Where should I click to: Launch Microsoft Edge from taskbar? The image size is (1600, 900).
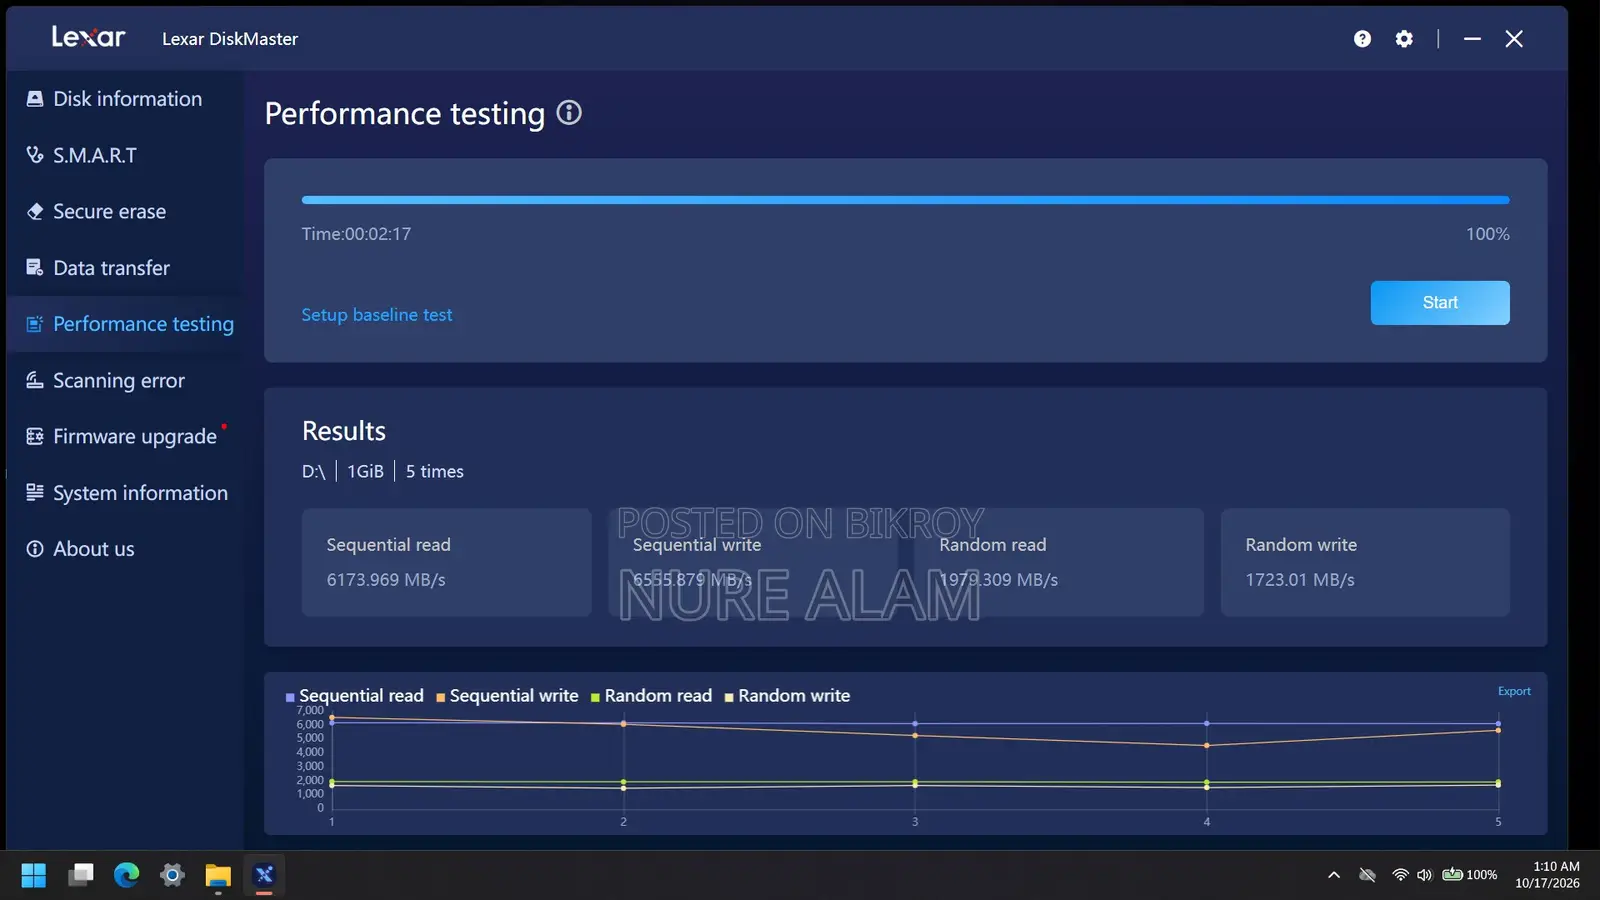126,876
